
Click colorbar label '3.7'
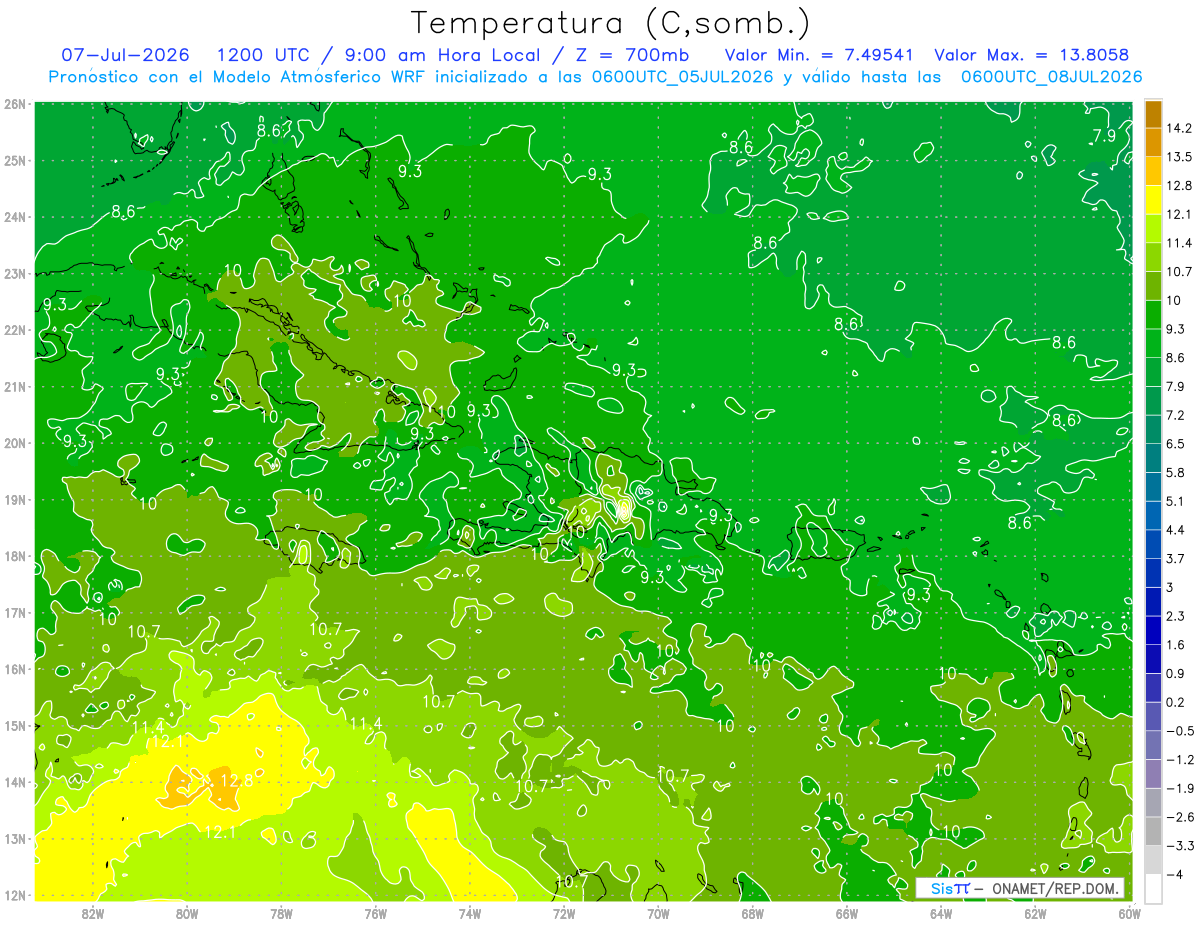click(1176, 558)
